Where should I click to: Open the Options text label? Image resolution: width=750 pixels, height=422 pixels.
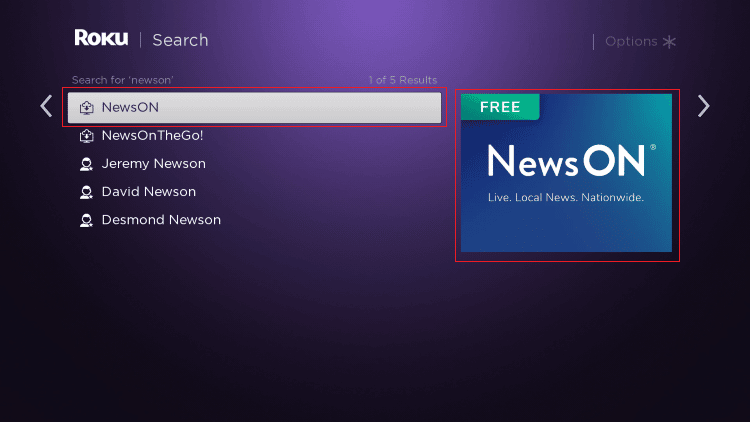pos(631,42)
